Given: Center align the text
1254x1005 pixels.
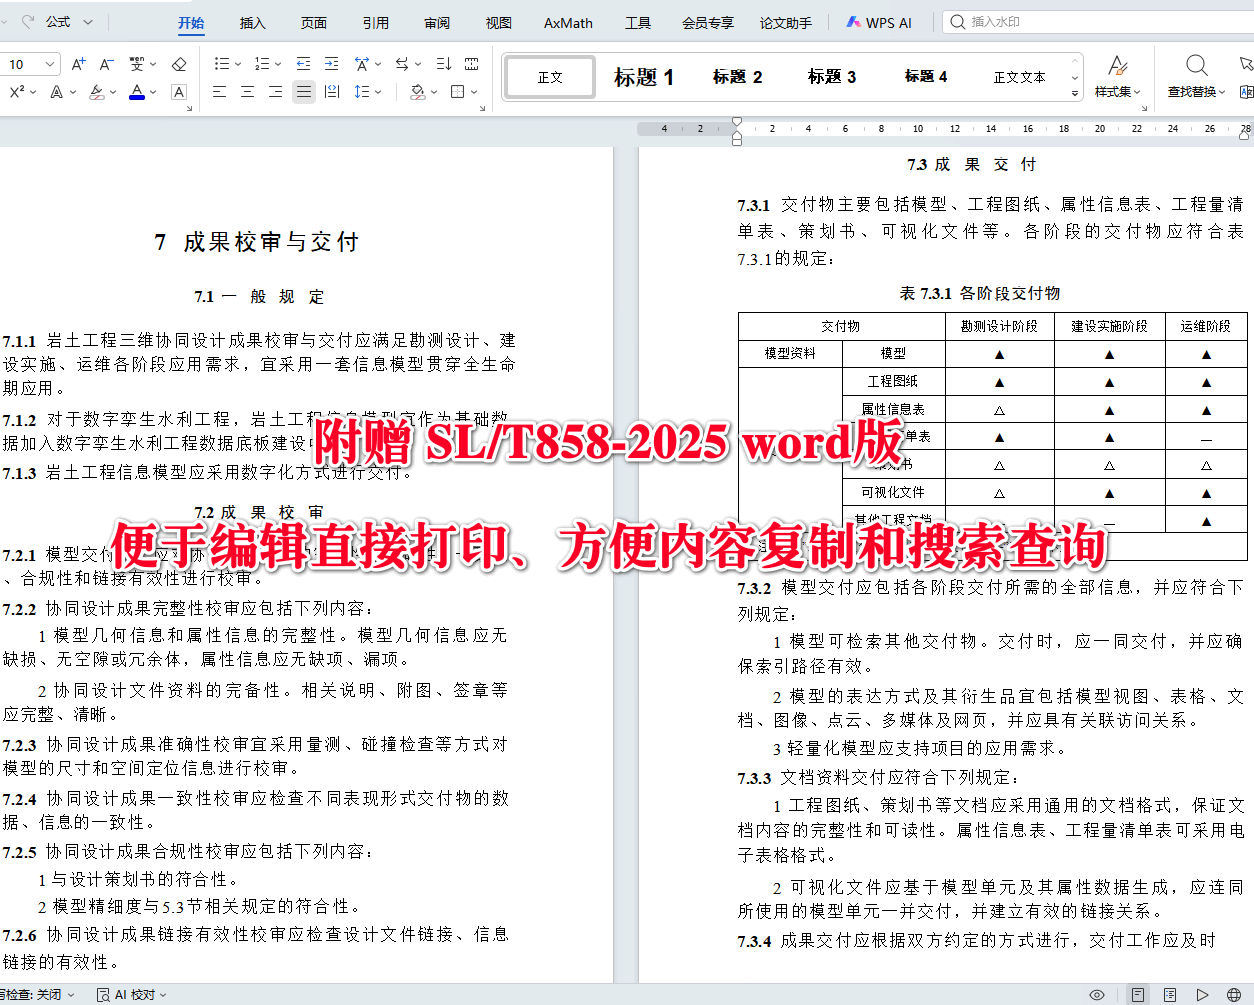Looking at the screenshot, I should (248, 92).
